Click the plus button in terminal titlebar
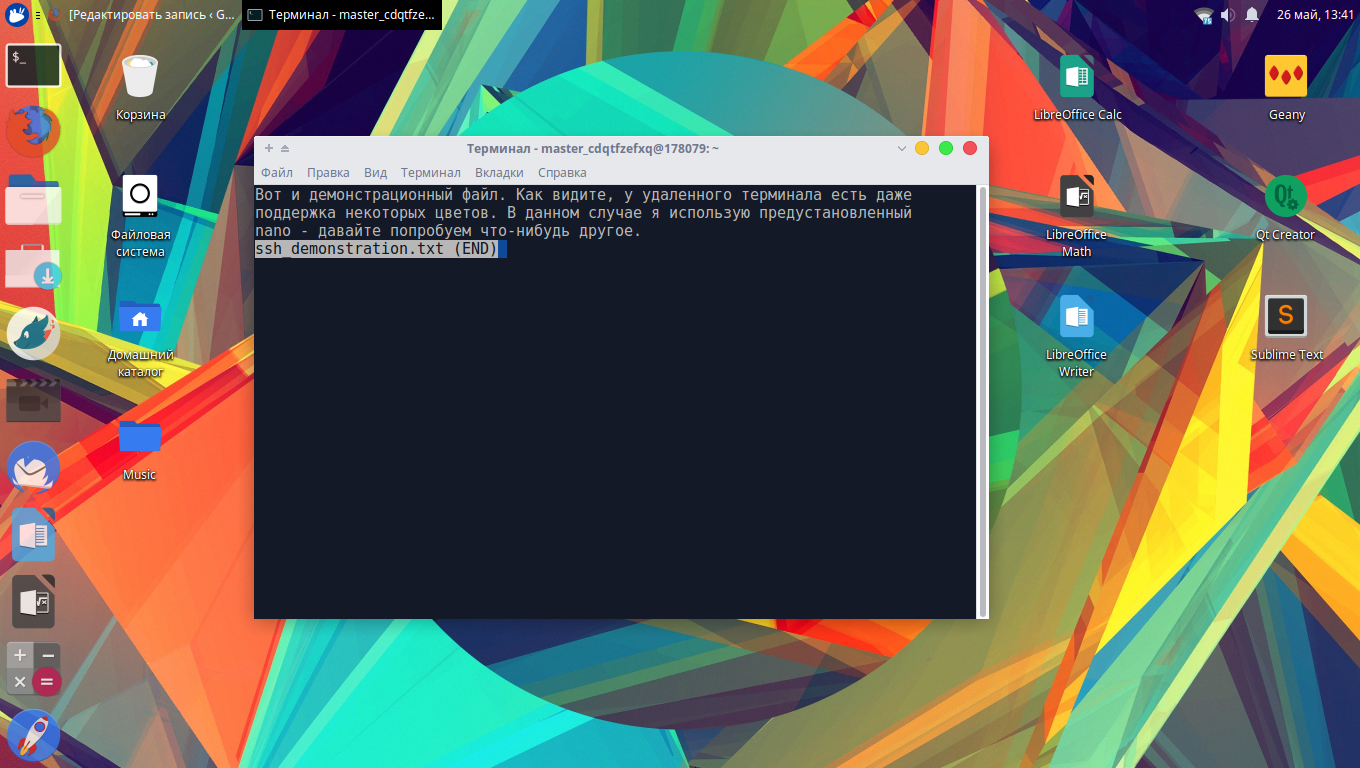 coord(269,148)
